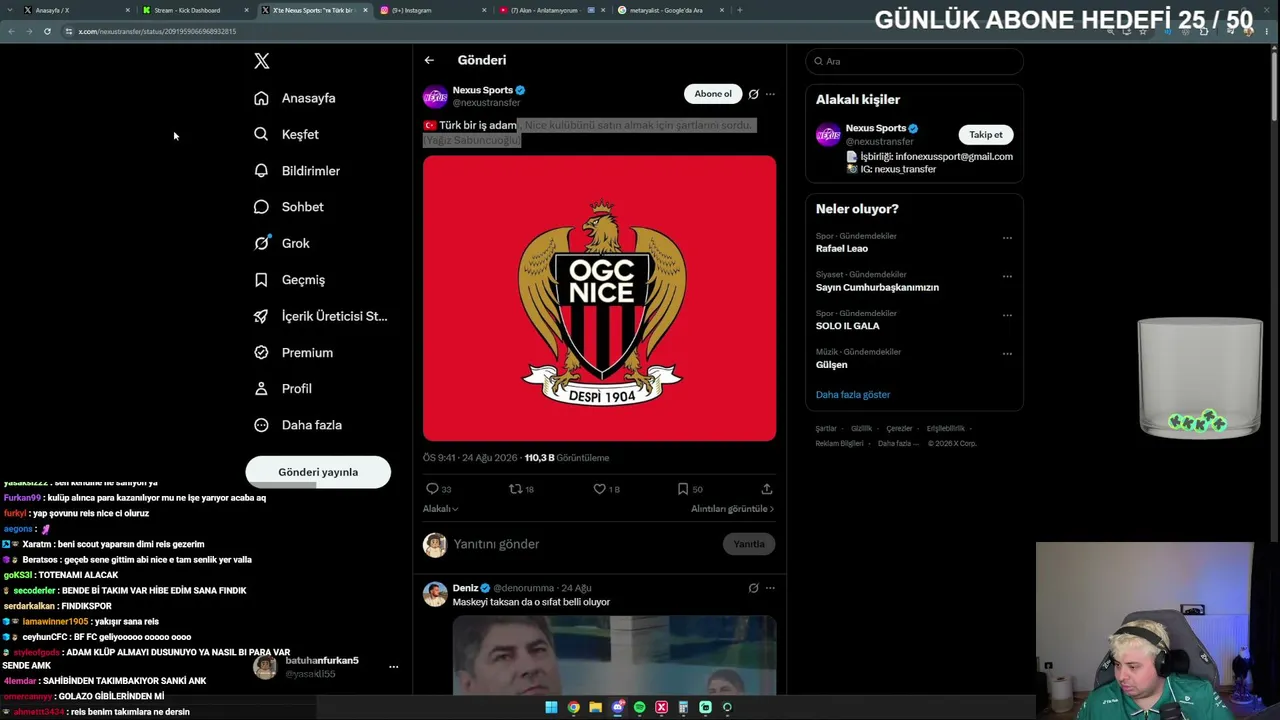Open the Grok icon in sidebar
The width and height of the screenshot is (1280, 720).
261,243
